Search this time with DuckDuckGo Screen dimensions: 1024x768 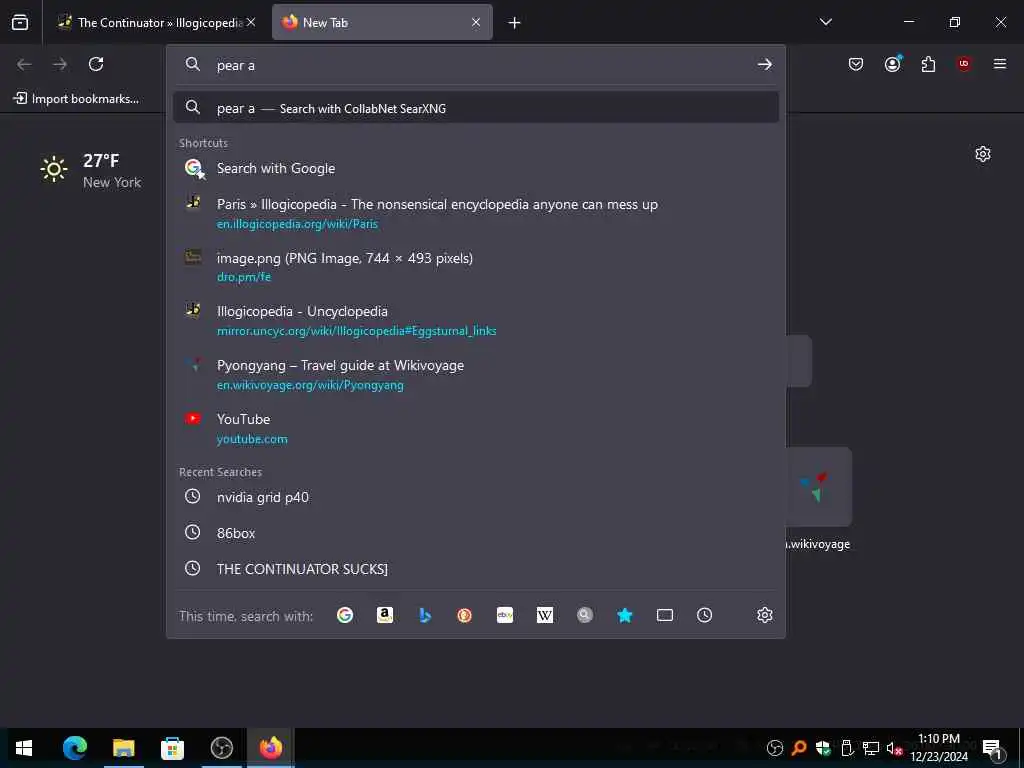tap(464, 615)
